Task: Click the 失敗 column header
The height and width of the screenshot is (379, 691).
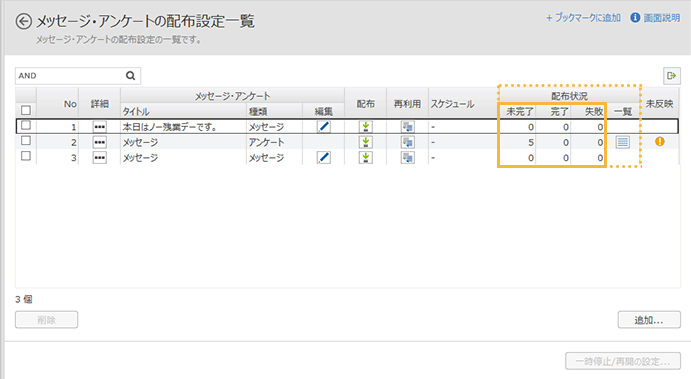Action: click(594, 111)
